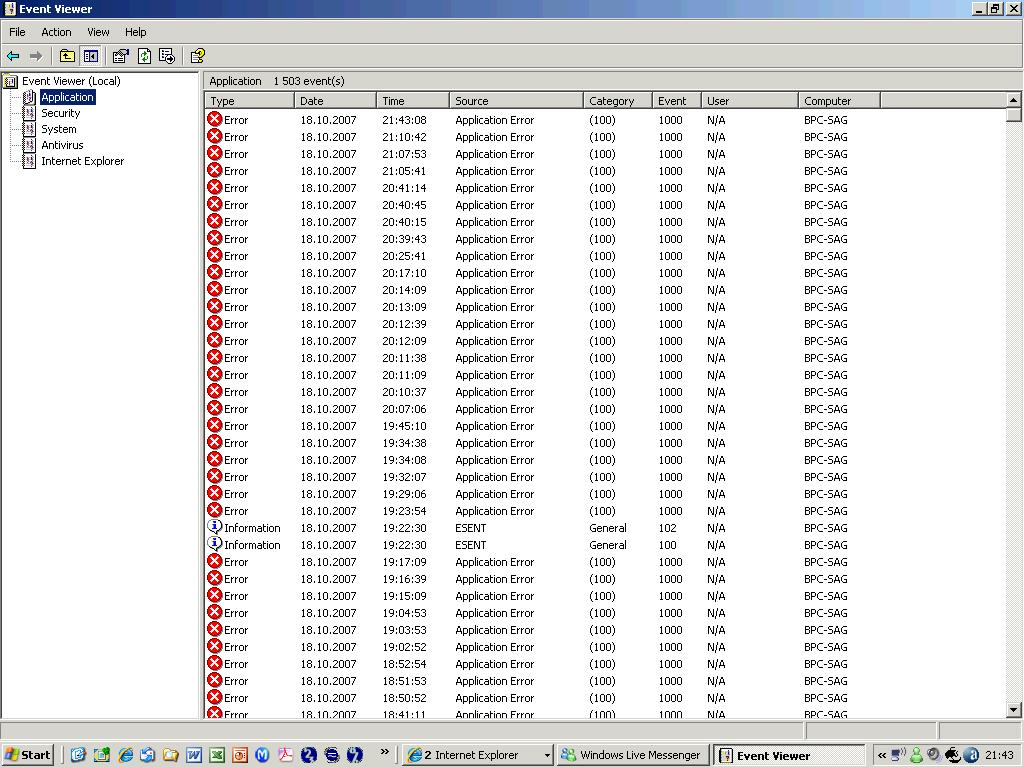
Task: Sort by the Time column header
Action: pos(413,101)
